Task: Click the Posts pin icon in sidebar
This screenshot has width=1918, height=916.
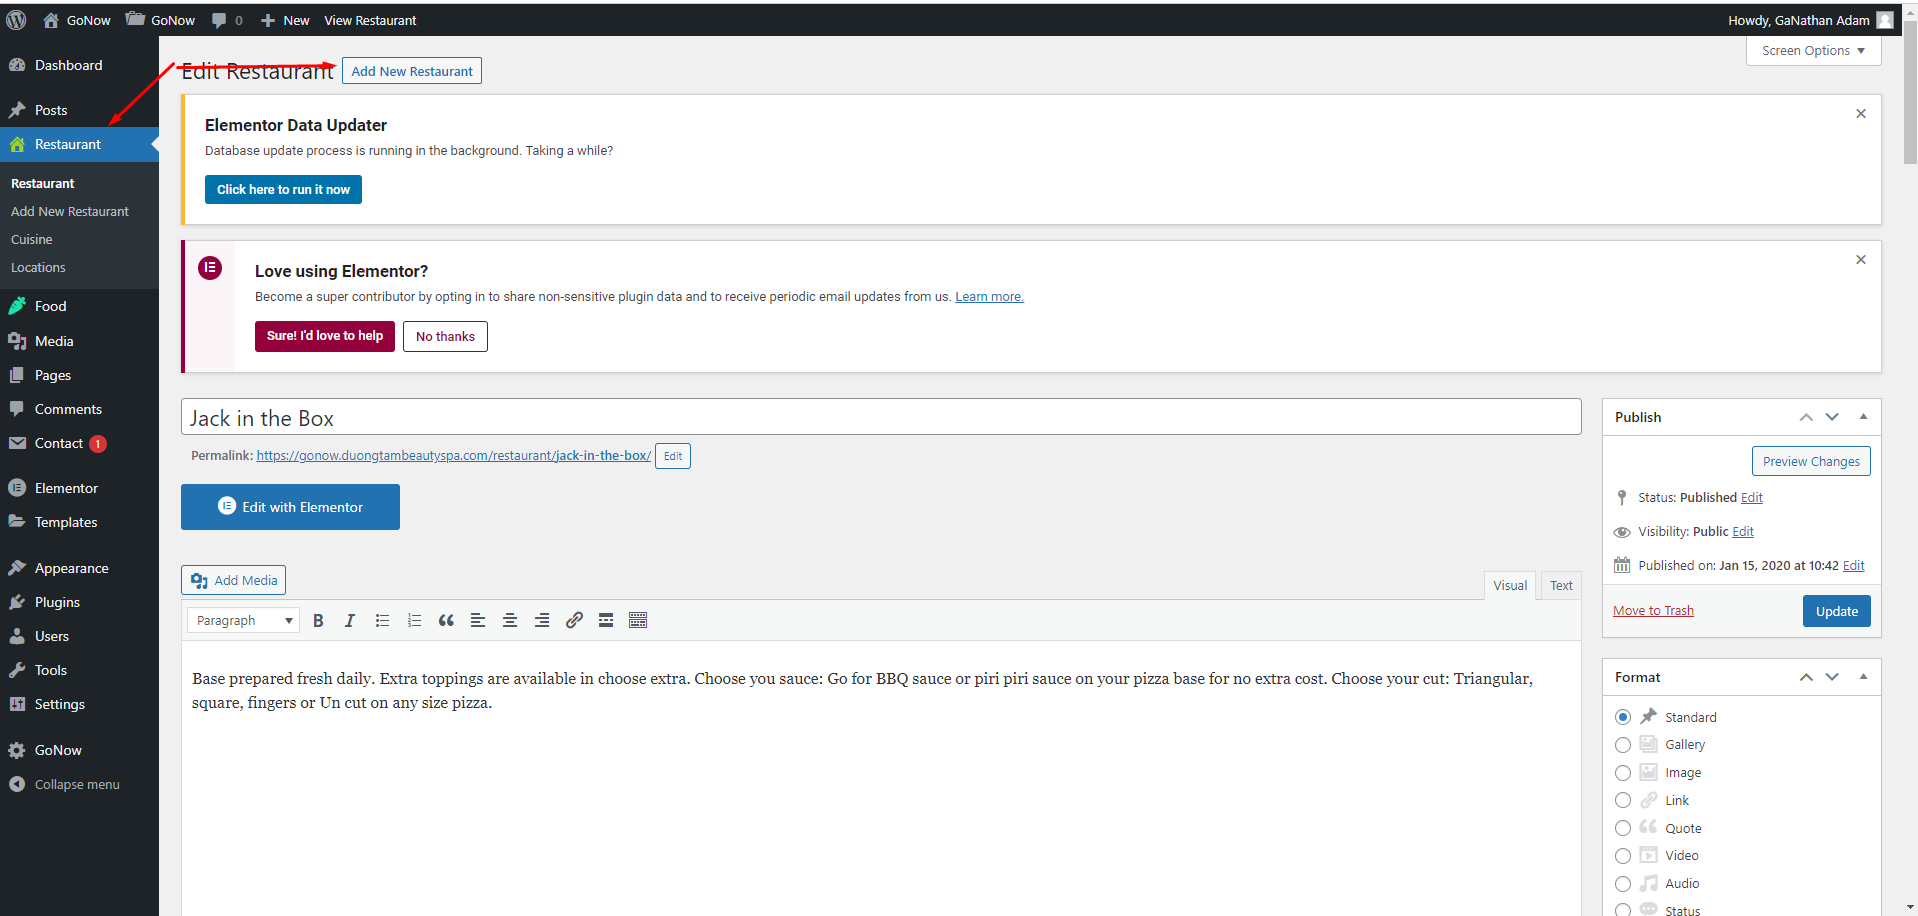Action: 17,110
